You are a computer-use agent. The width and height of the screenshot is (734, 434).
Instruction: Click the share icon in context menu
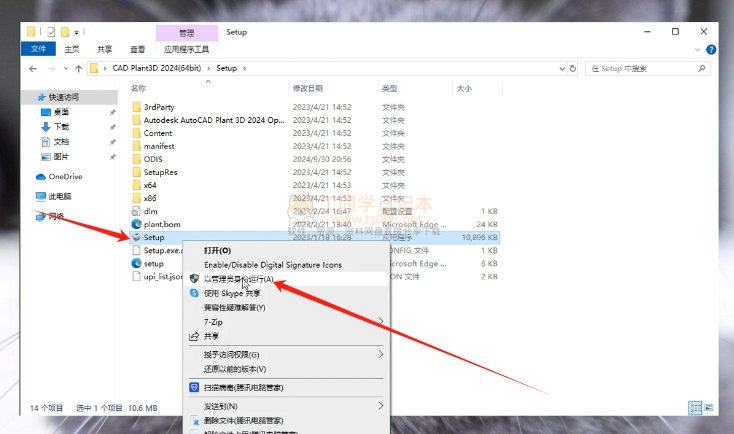(x=194, y=336)
